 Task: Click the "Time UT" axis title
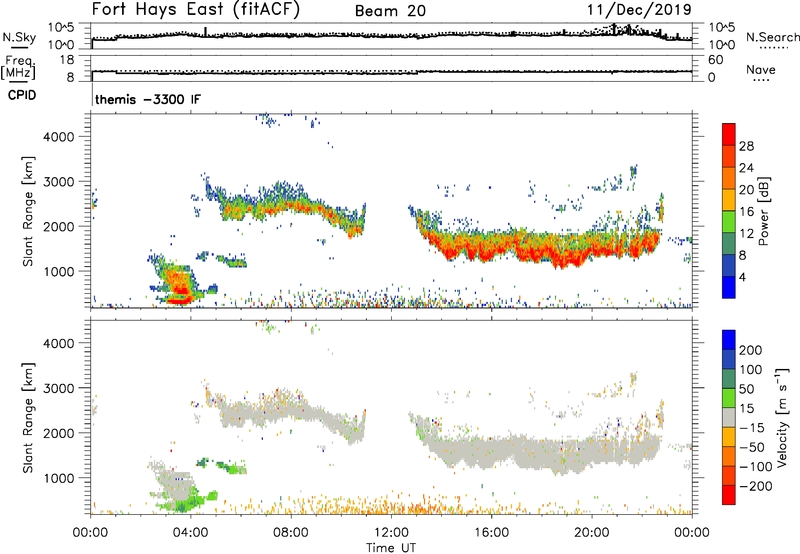pos(391,548)
